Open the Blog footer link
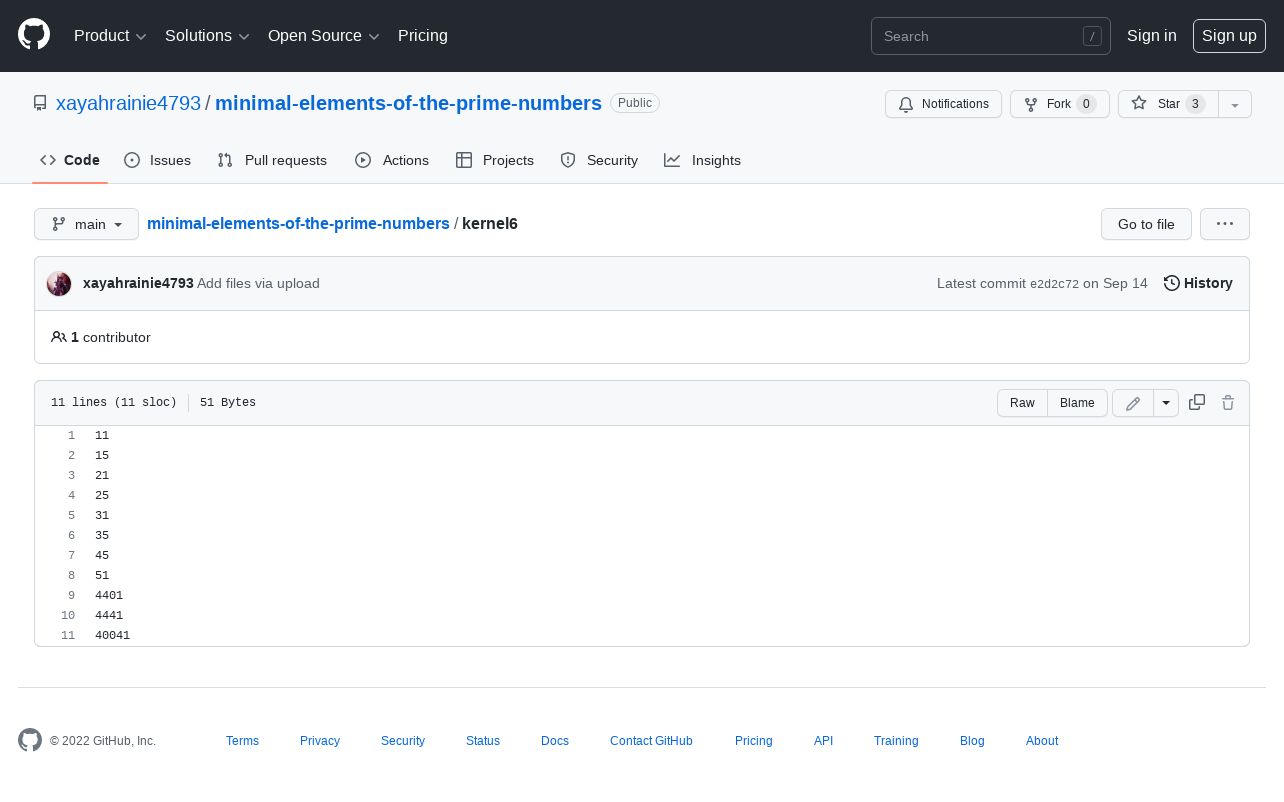 coord(972,741)
